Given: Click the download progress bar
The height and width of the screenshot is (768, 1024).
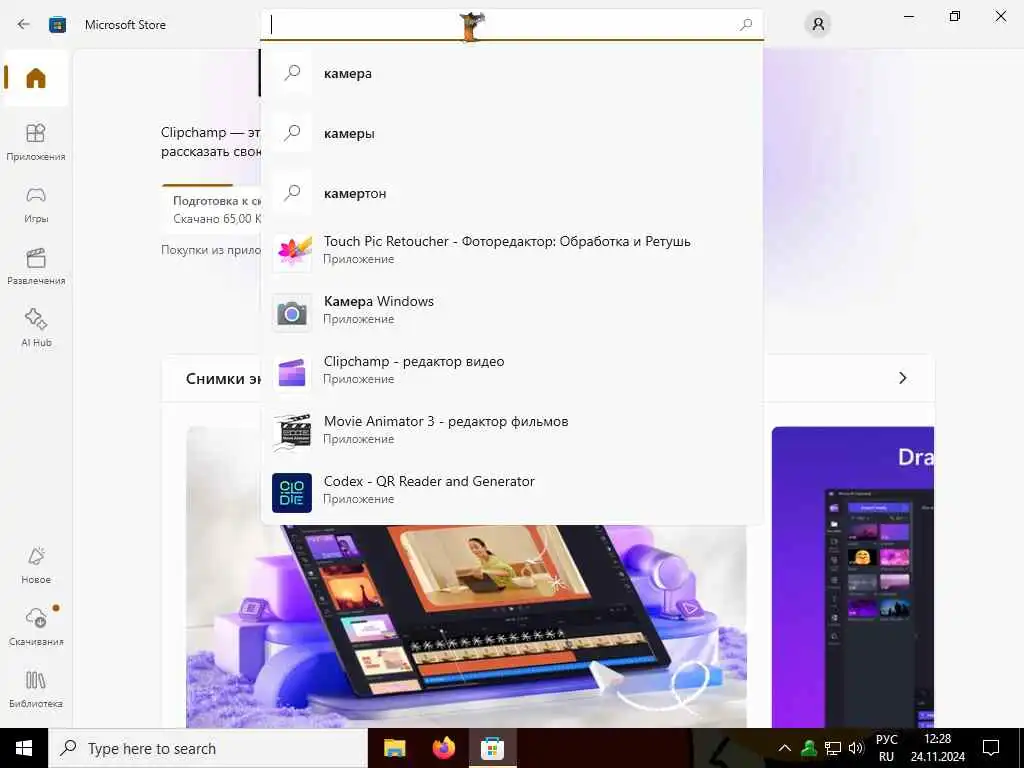Looking at the screenshot, I should (211, 185).
